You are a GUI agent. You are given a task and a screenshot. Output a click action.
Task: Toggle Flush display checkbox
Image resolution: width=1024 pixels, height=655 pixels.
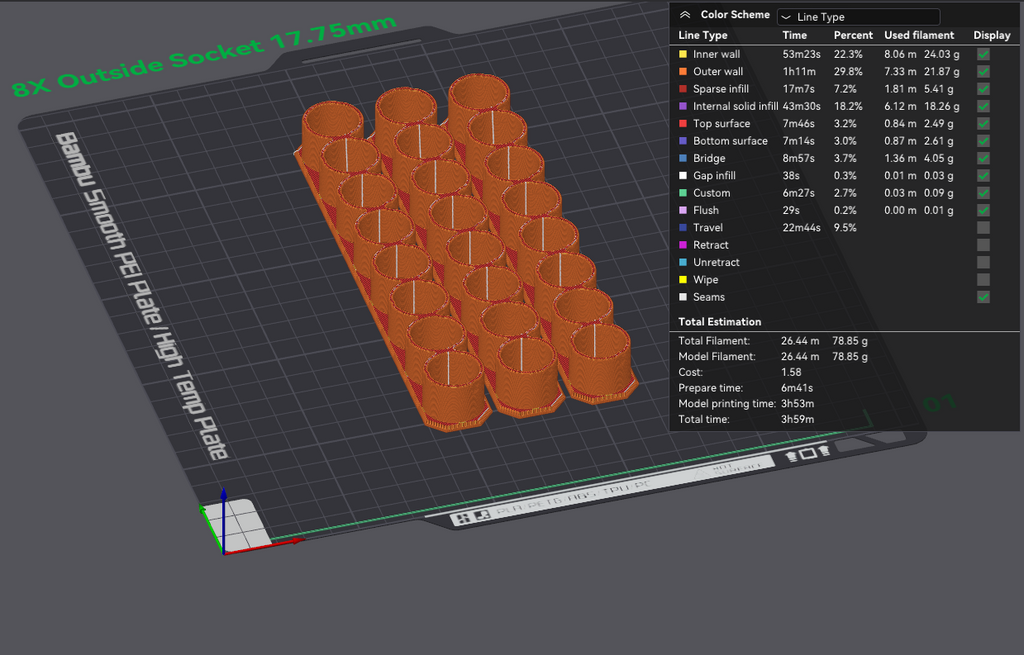coord(983,210)
